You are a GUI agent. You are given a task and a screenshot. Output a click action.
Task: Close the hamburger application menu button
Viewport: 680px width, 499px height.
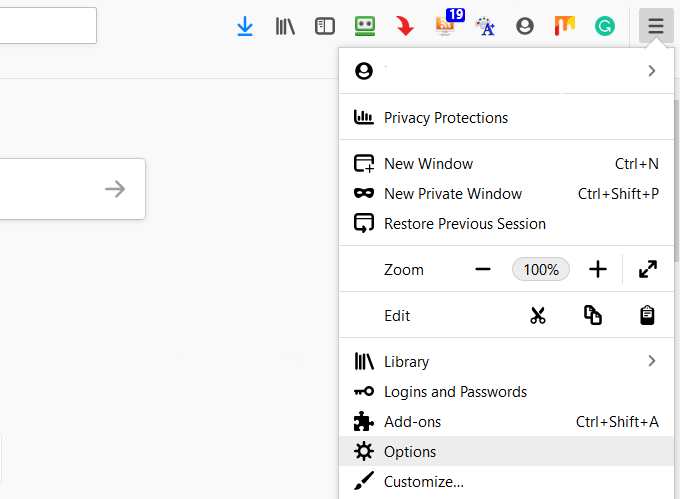click(x=655, y=26)
